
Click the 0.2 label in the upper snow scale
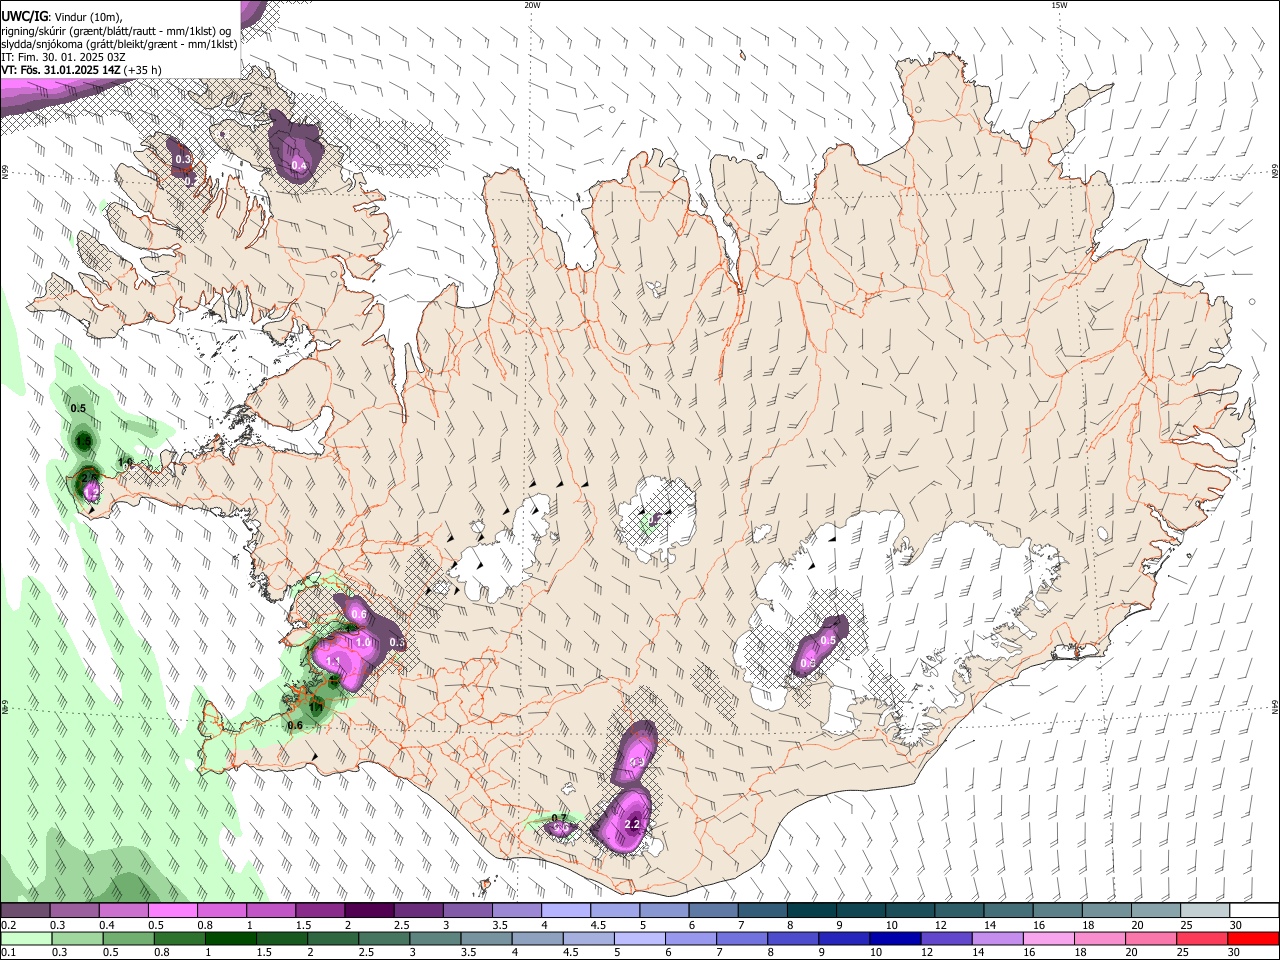[x=9, y=925]
